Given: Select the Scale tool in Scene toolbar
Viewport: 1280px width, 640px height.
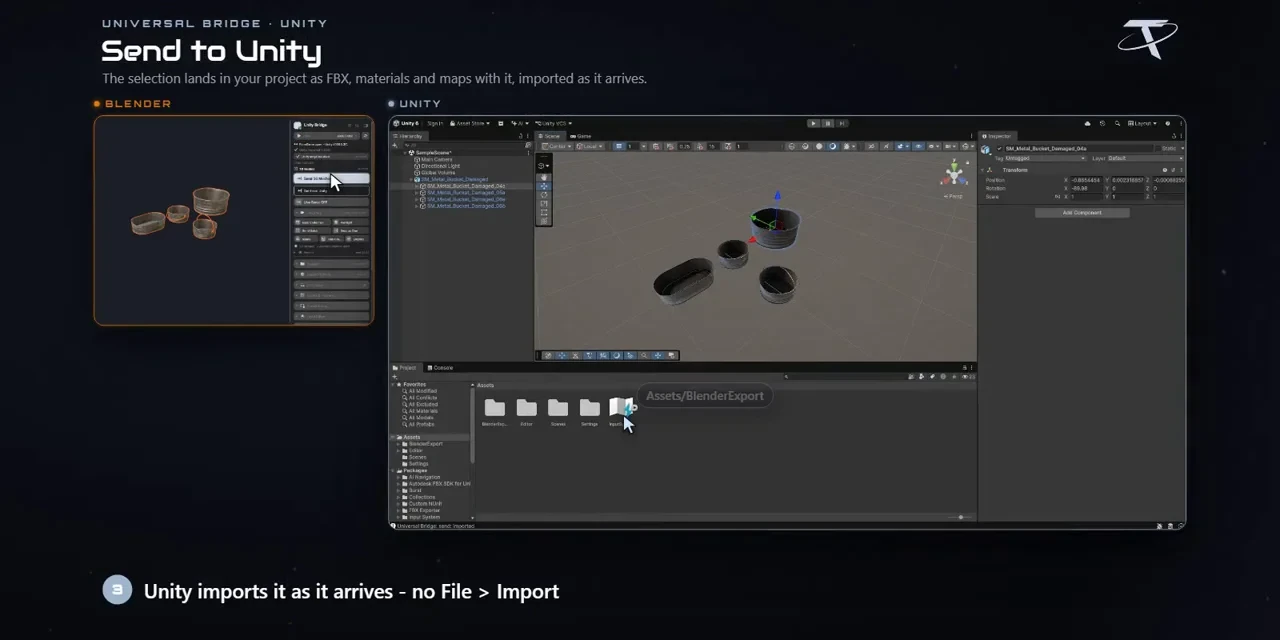Looking at the screenshot, I should [544, 203].
